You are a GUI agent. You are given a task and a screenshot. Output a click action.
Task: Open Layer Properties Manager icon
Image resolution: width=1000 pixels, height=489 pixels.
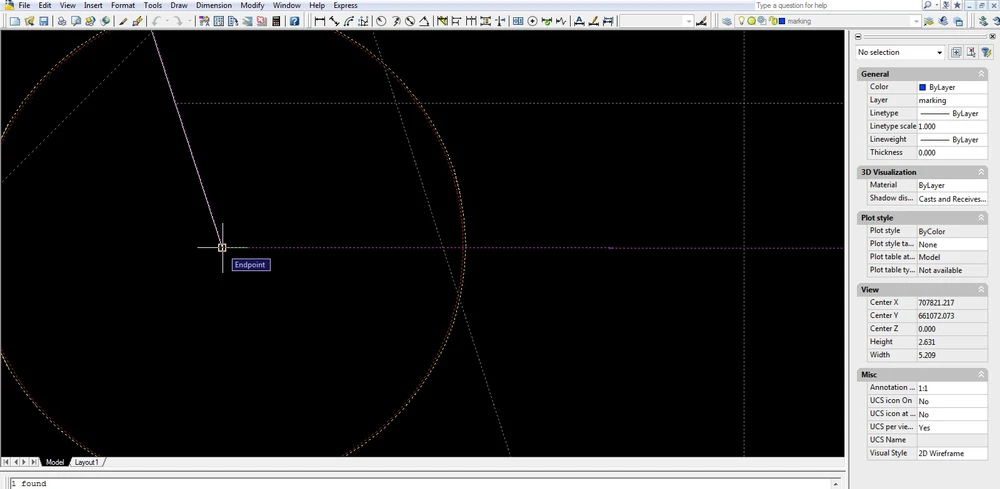tap(727, 21)
